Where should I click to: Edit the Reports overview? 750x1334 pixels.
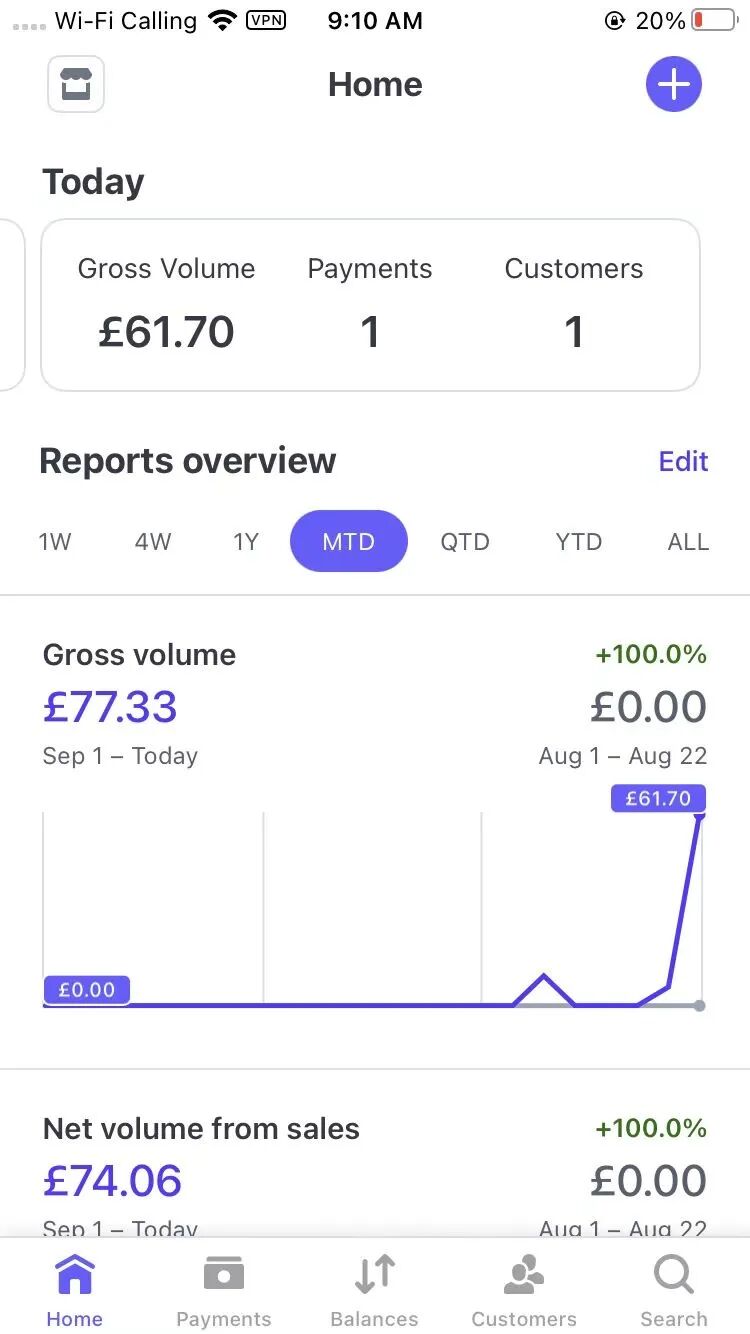click(684, 461)
